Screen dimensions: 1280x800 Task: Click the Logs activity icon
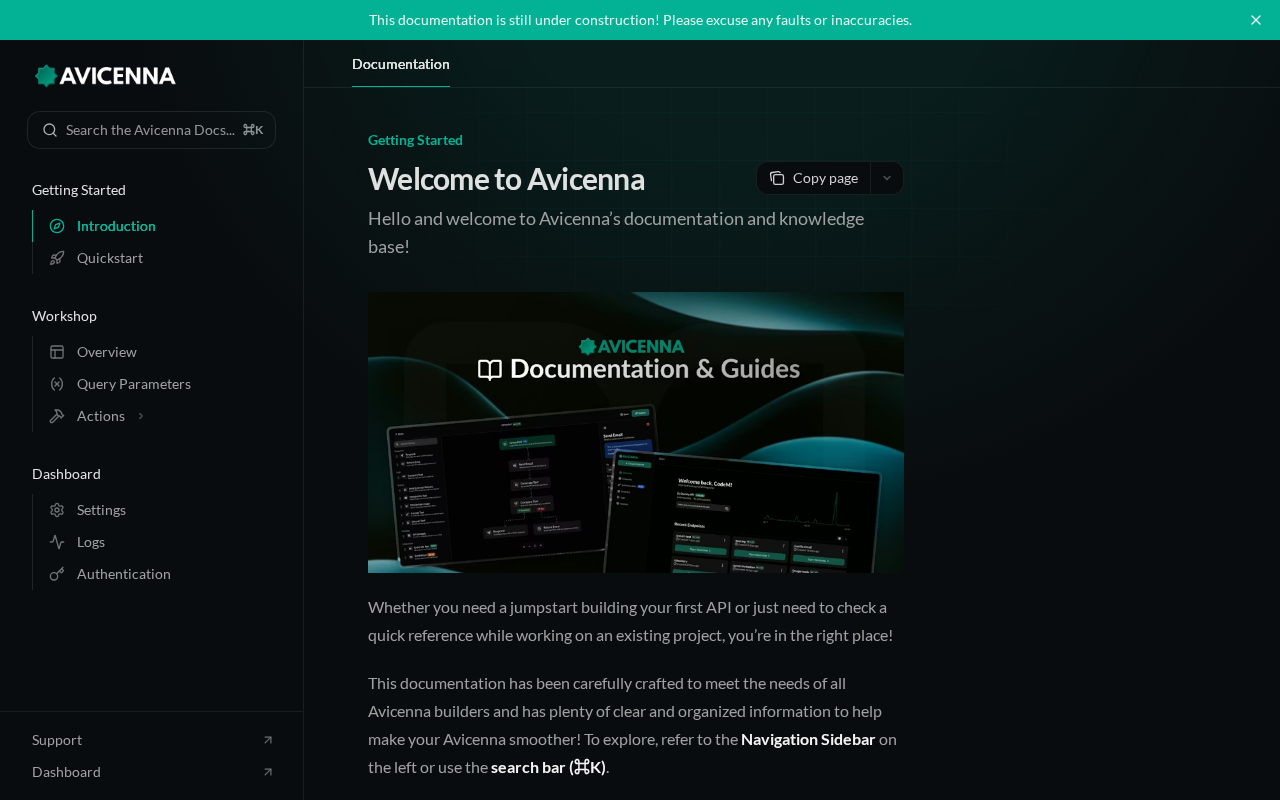click(x=57, y=542)
